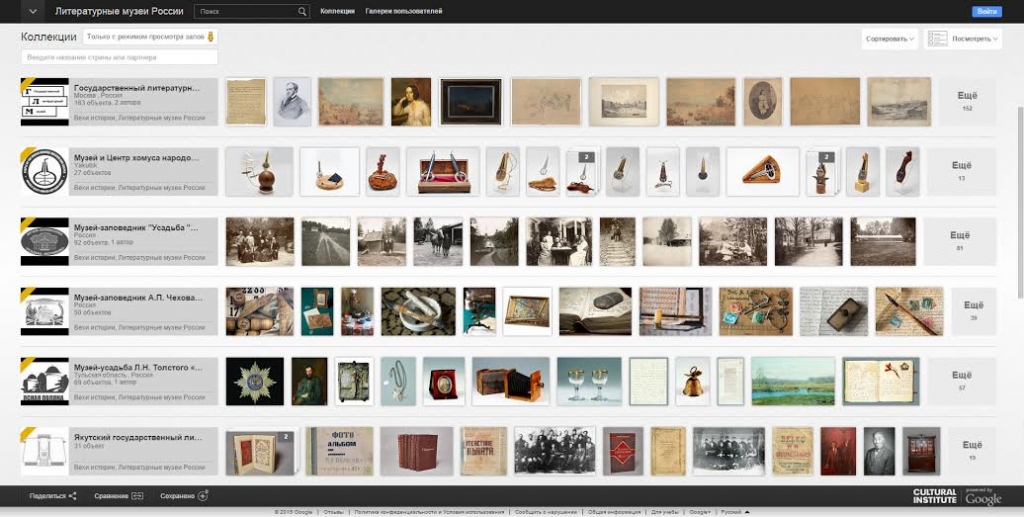Open the Сравнение compare icon
Screen dimensions: 1024x517
[x=137, y=496]
